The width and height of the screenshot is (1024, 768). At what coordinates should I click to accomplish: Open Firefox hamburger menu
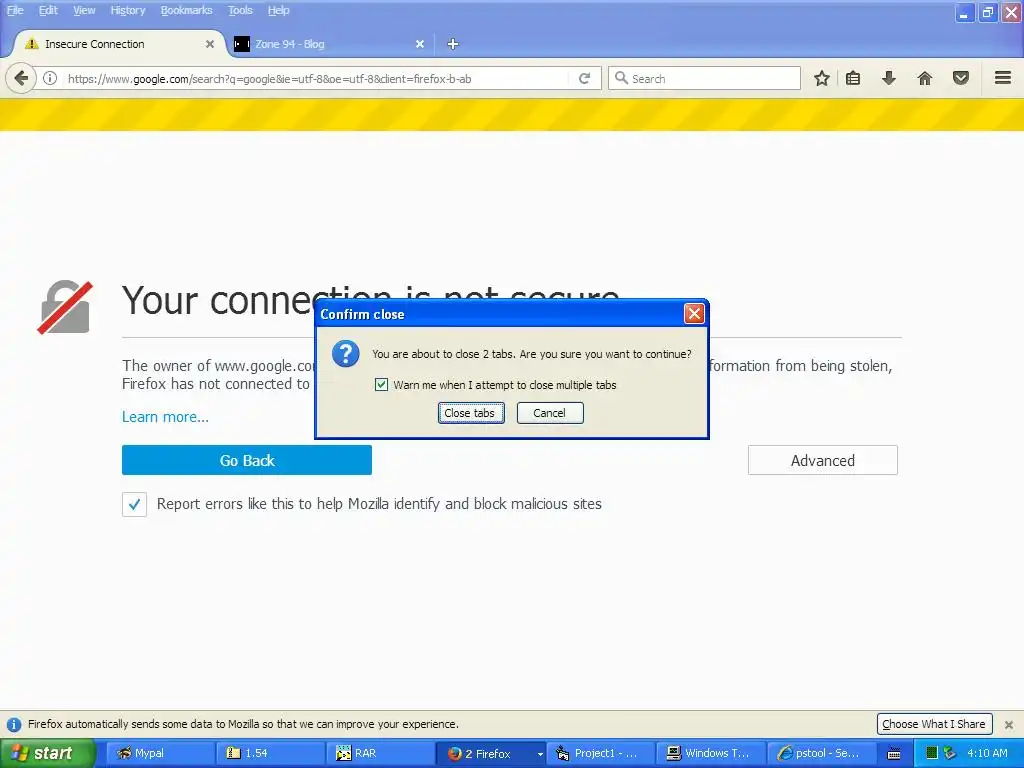1003,78
